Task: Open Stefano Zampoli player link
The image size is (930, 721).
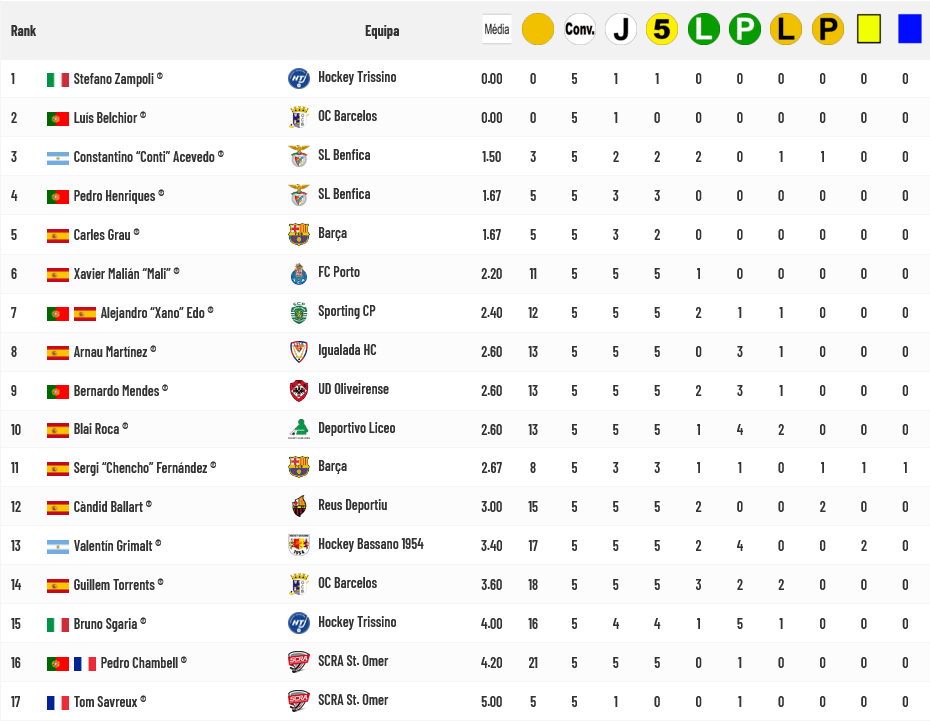Action: click(113, 78)
